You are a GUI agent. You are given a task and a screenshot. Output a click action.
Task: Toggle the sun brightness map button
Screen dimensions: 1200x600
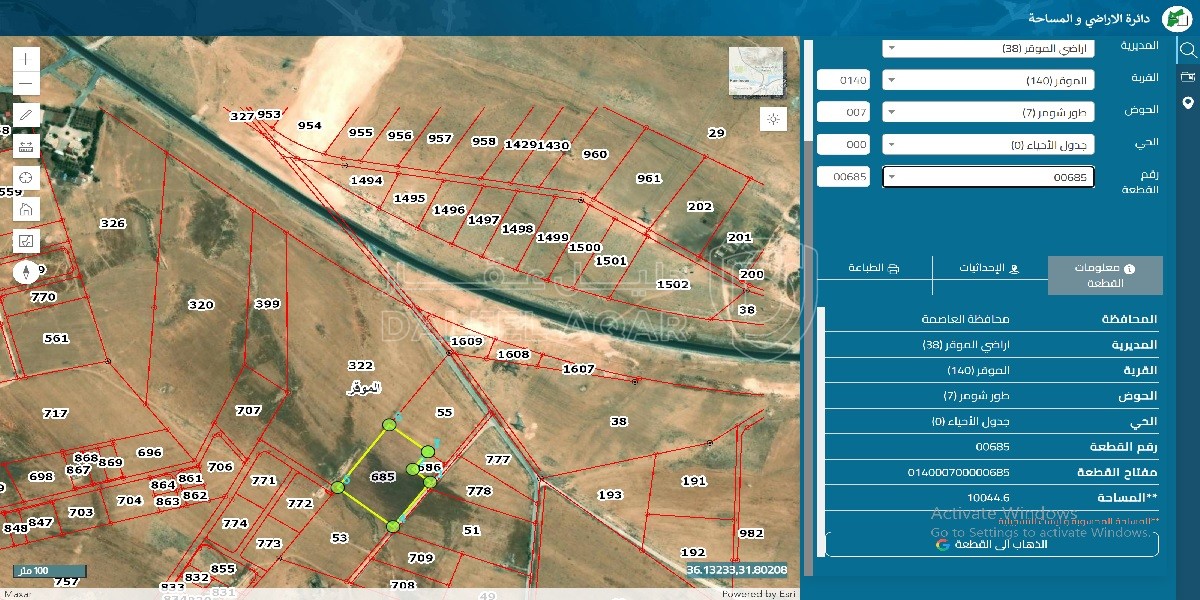(773, 119)
